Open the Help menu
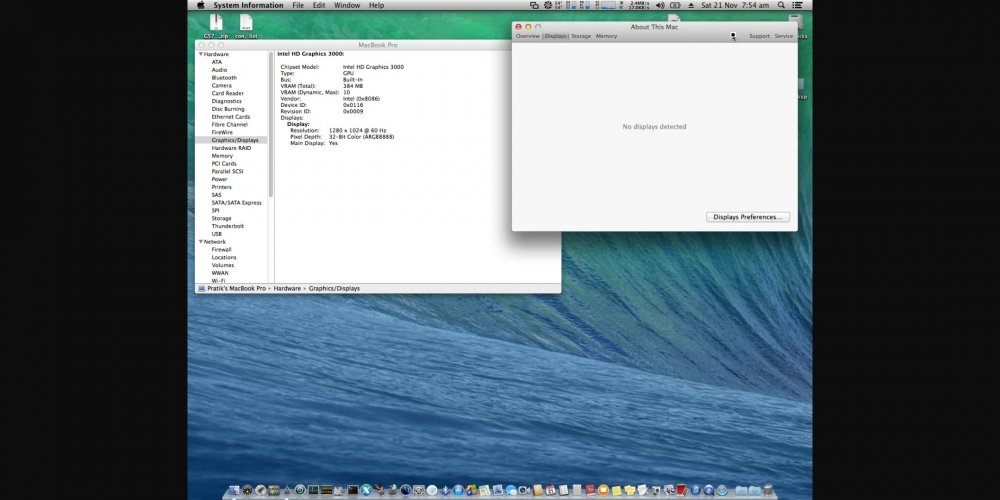 (376, 5)
